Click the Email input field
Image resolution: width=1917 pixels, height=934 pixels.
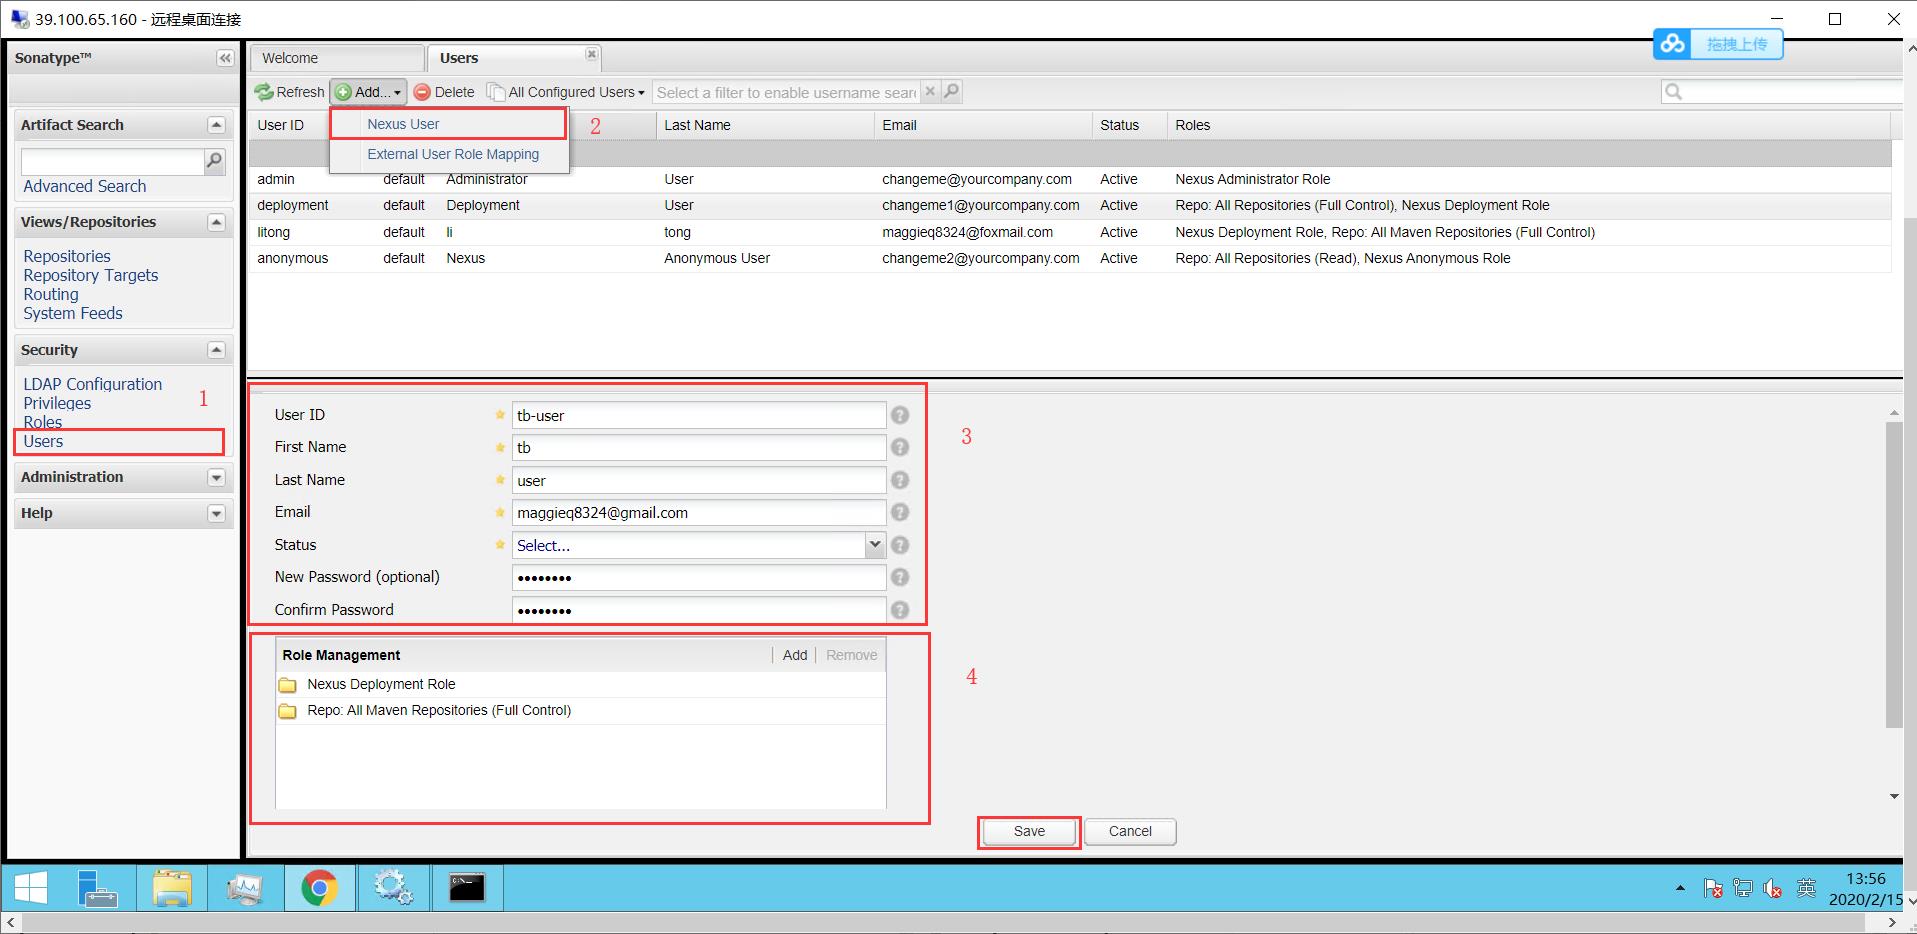point(699,512)
